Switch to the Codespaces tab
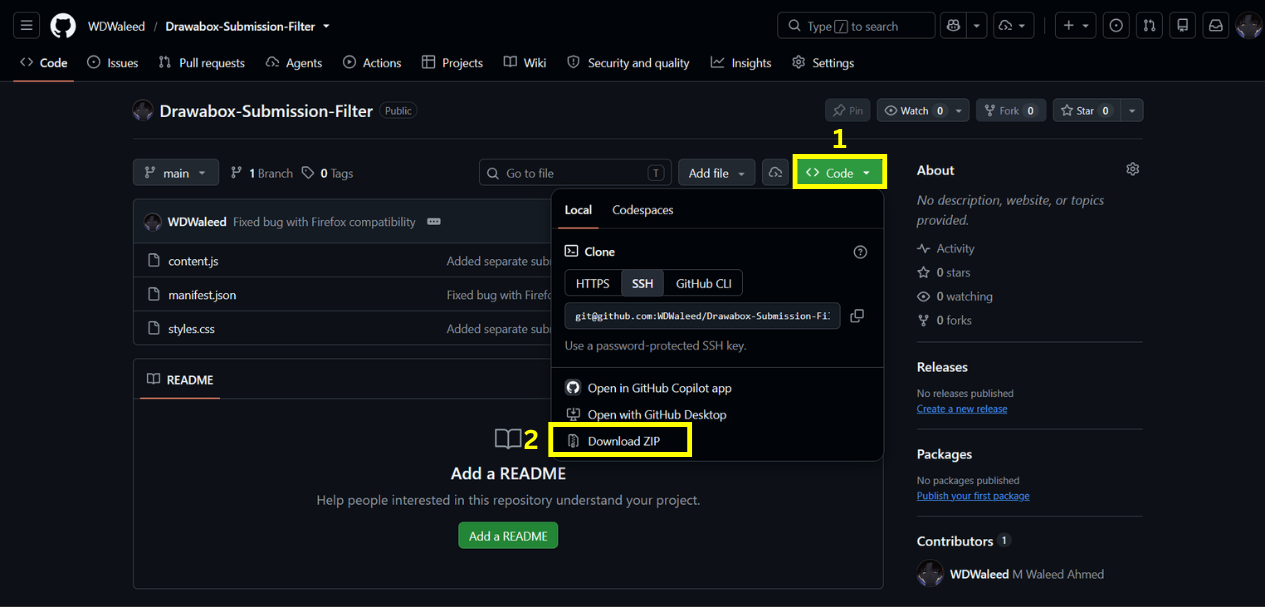Screen dimensions: 1265x607 pos(643,210)
